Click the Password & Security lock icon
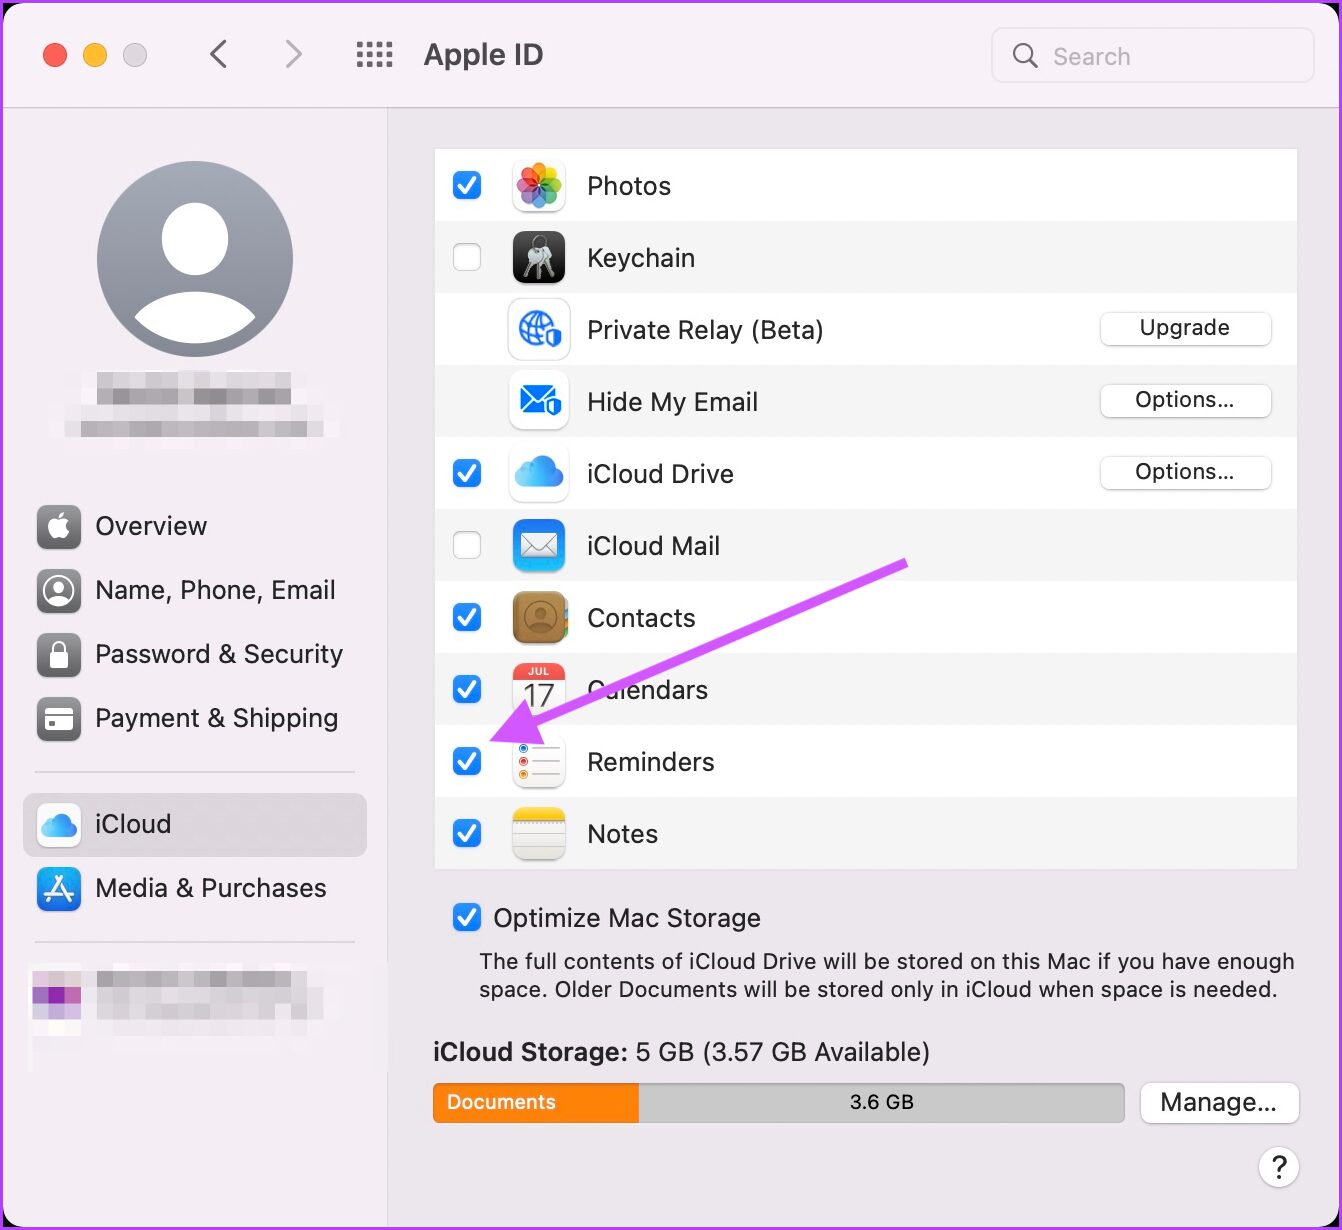The width and height of the screenshot is (1342, 1230). pyautogui.click(x=59, y=654)
